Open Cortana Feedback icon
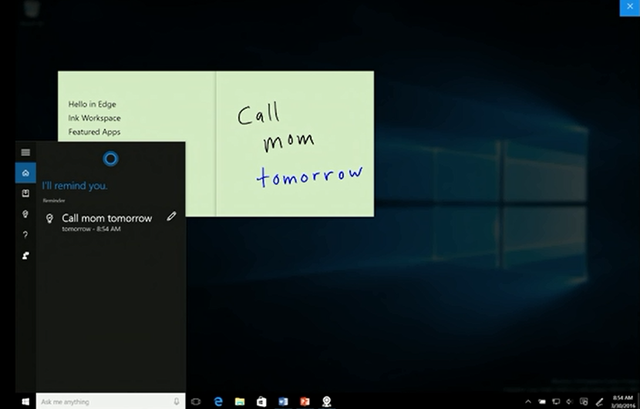 [25, 256]
